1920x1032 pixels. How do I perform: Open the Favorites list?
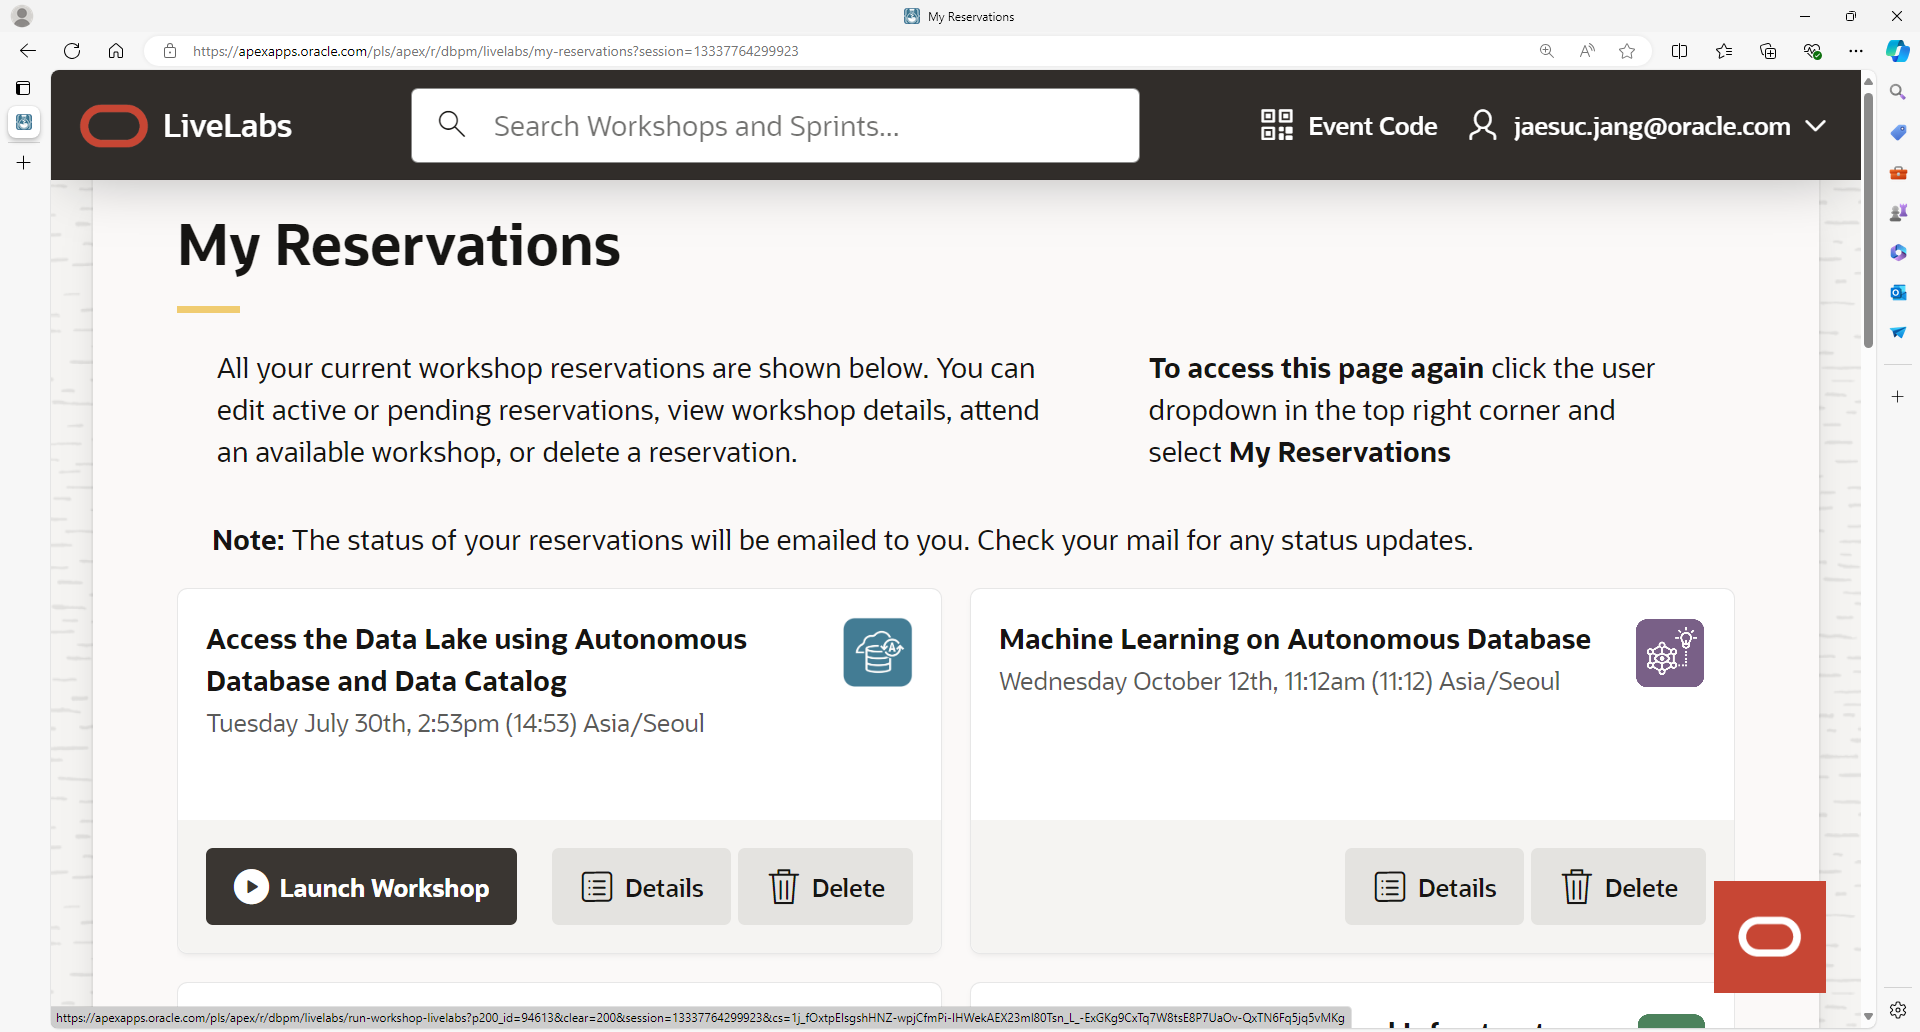pyautogui.click(x=1724, y=51)
